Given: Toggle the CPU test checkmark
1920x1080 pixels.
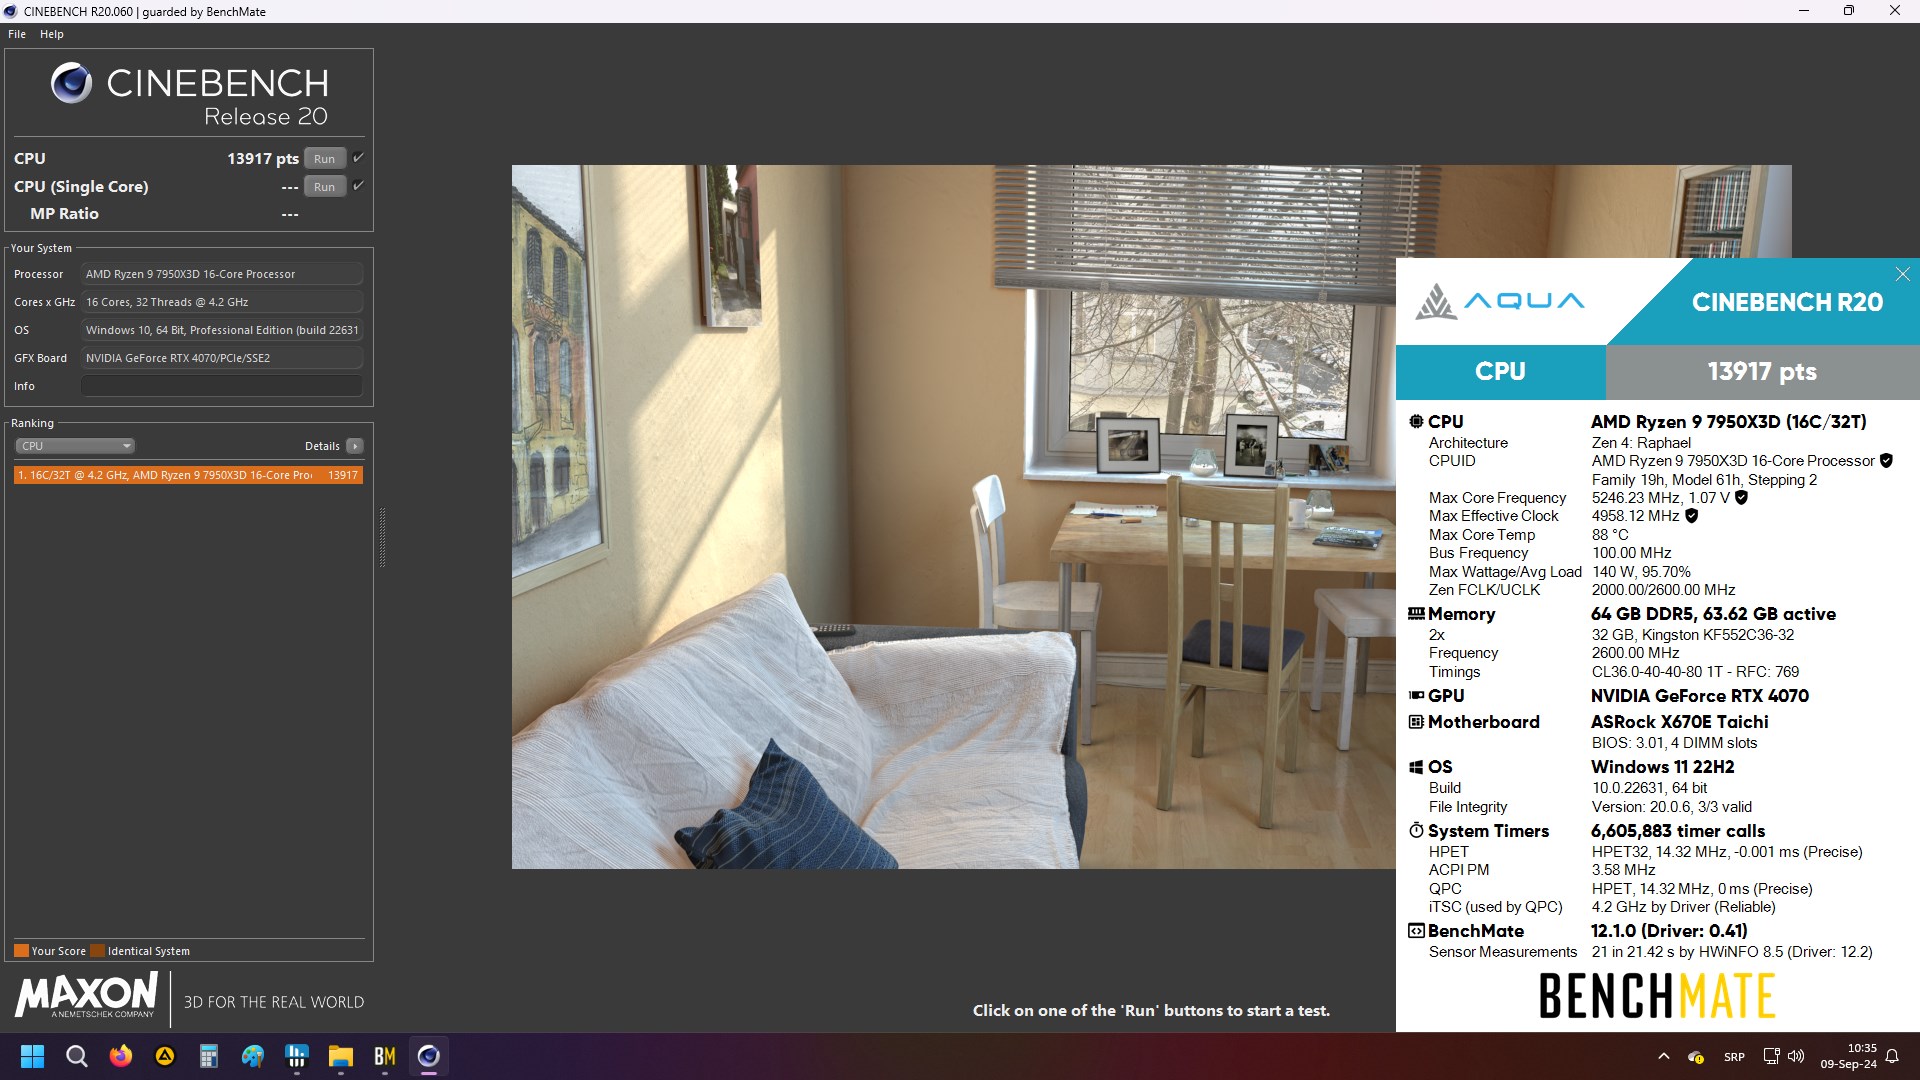Looking at the screenshot, I should (358, 158).
